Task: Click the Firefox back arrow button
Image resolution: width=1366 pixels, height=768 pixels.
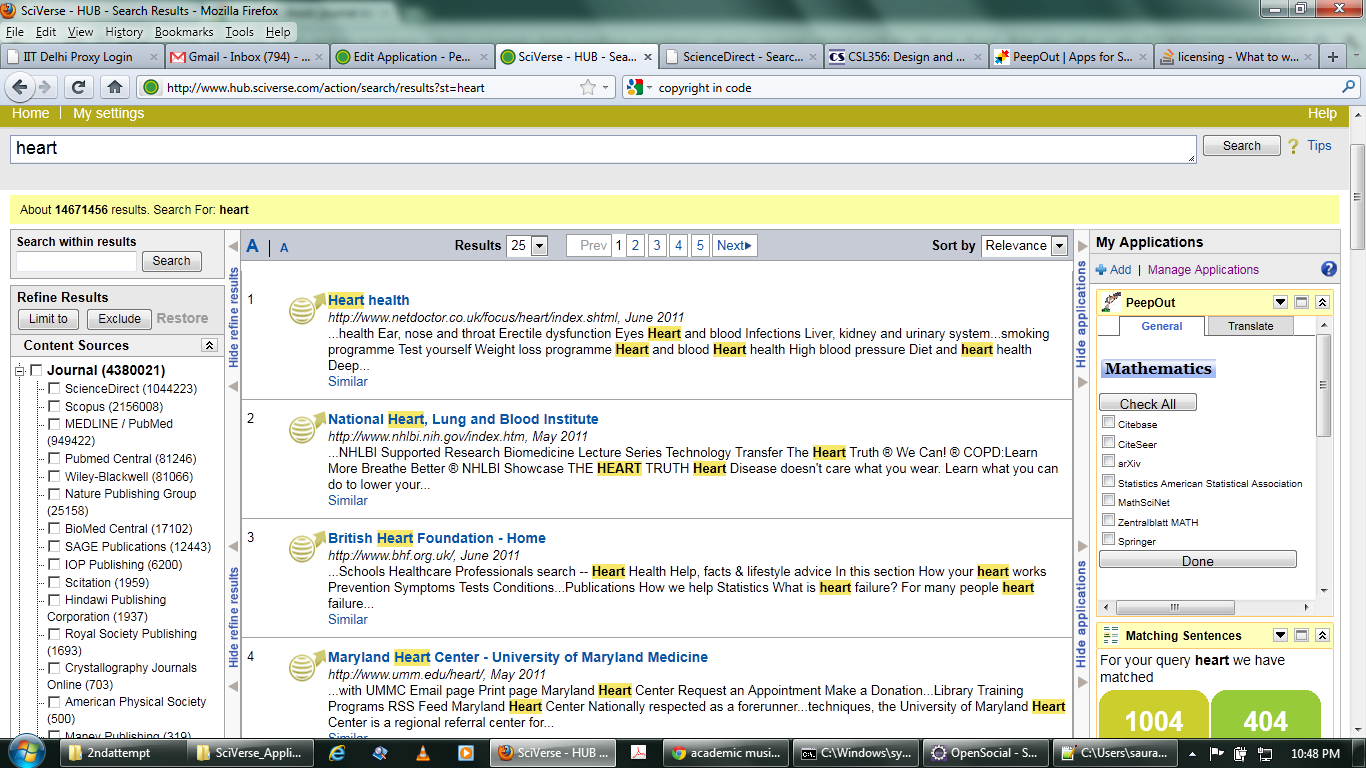Action: click(x=20, y=87)
